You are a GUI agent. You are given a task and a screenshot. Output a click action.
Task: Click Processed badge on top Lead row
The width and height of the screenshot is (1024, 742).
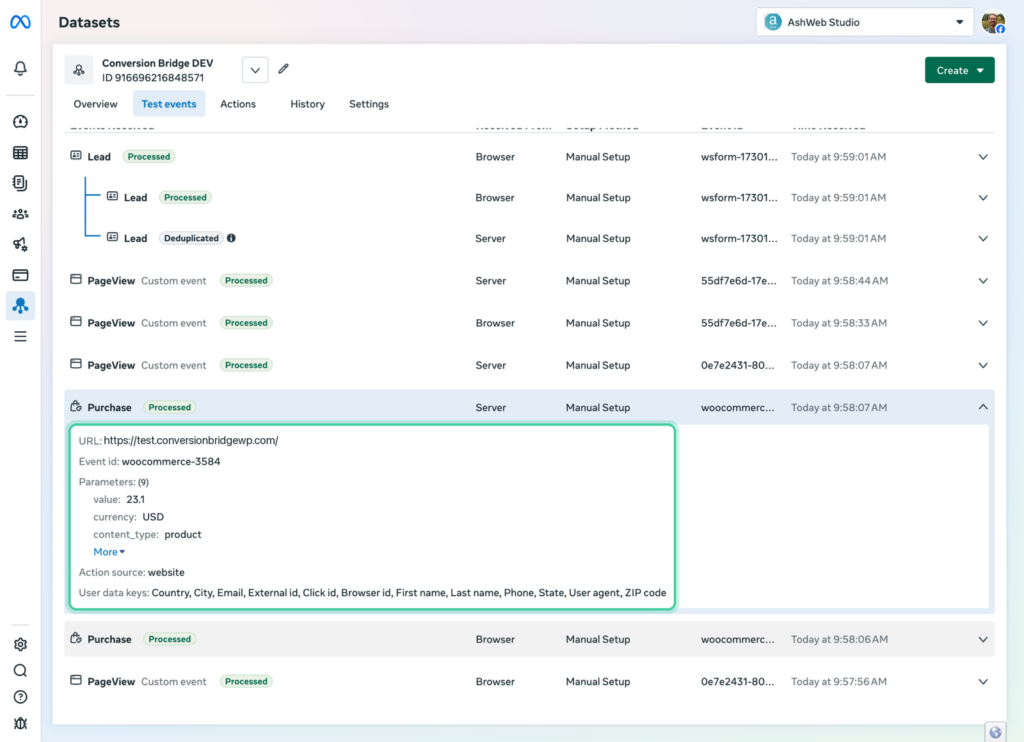click(x=148, y=156)
